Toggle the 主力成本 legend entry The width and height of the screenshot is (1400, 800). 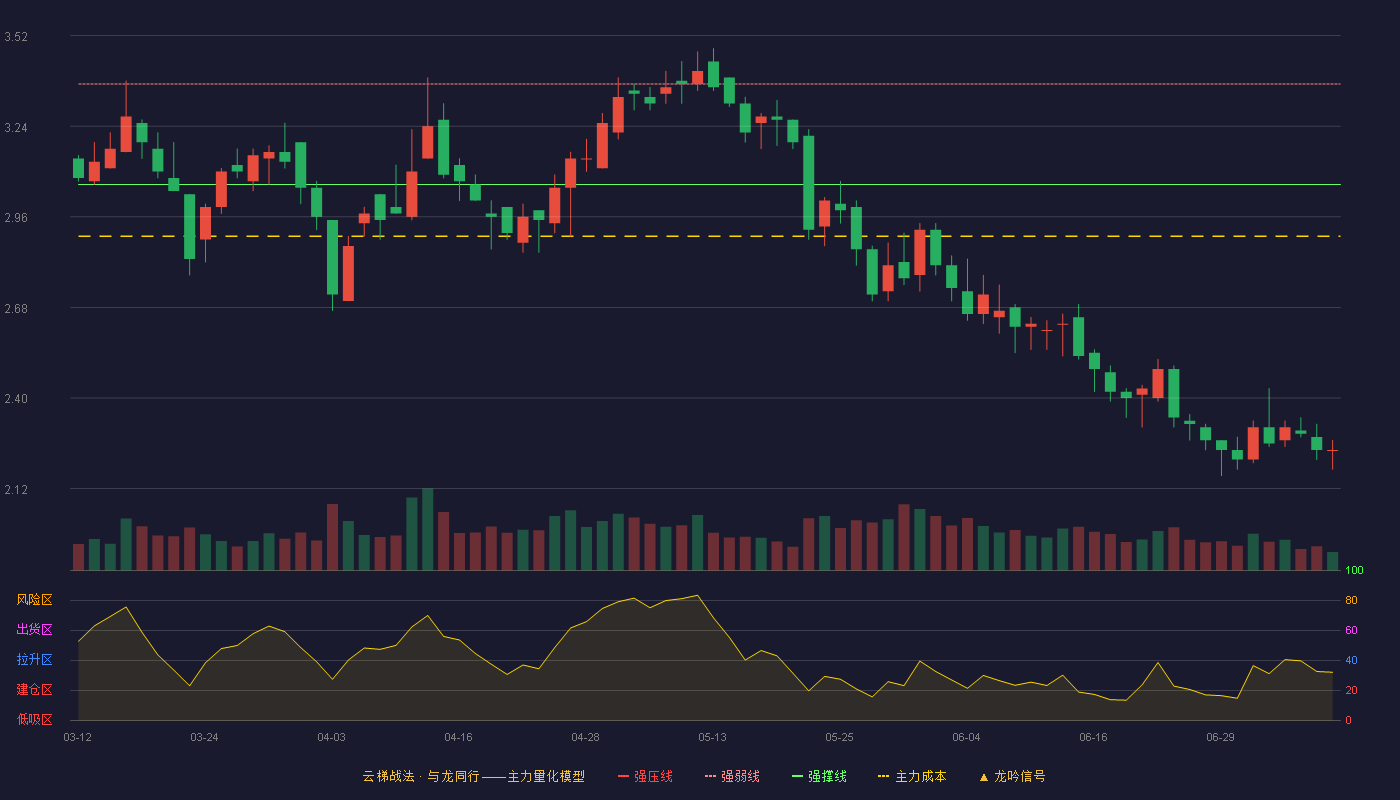pyautogui.click(x=912, y=776)
